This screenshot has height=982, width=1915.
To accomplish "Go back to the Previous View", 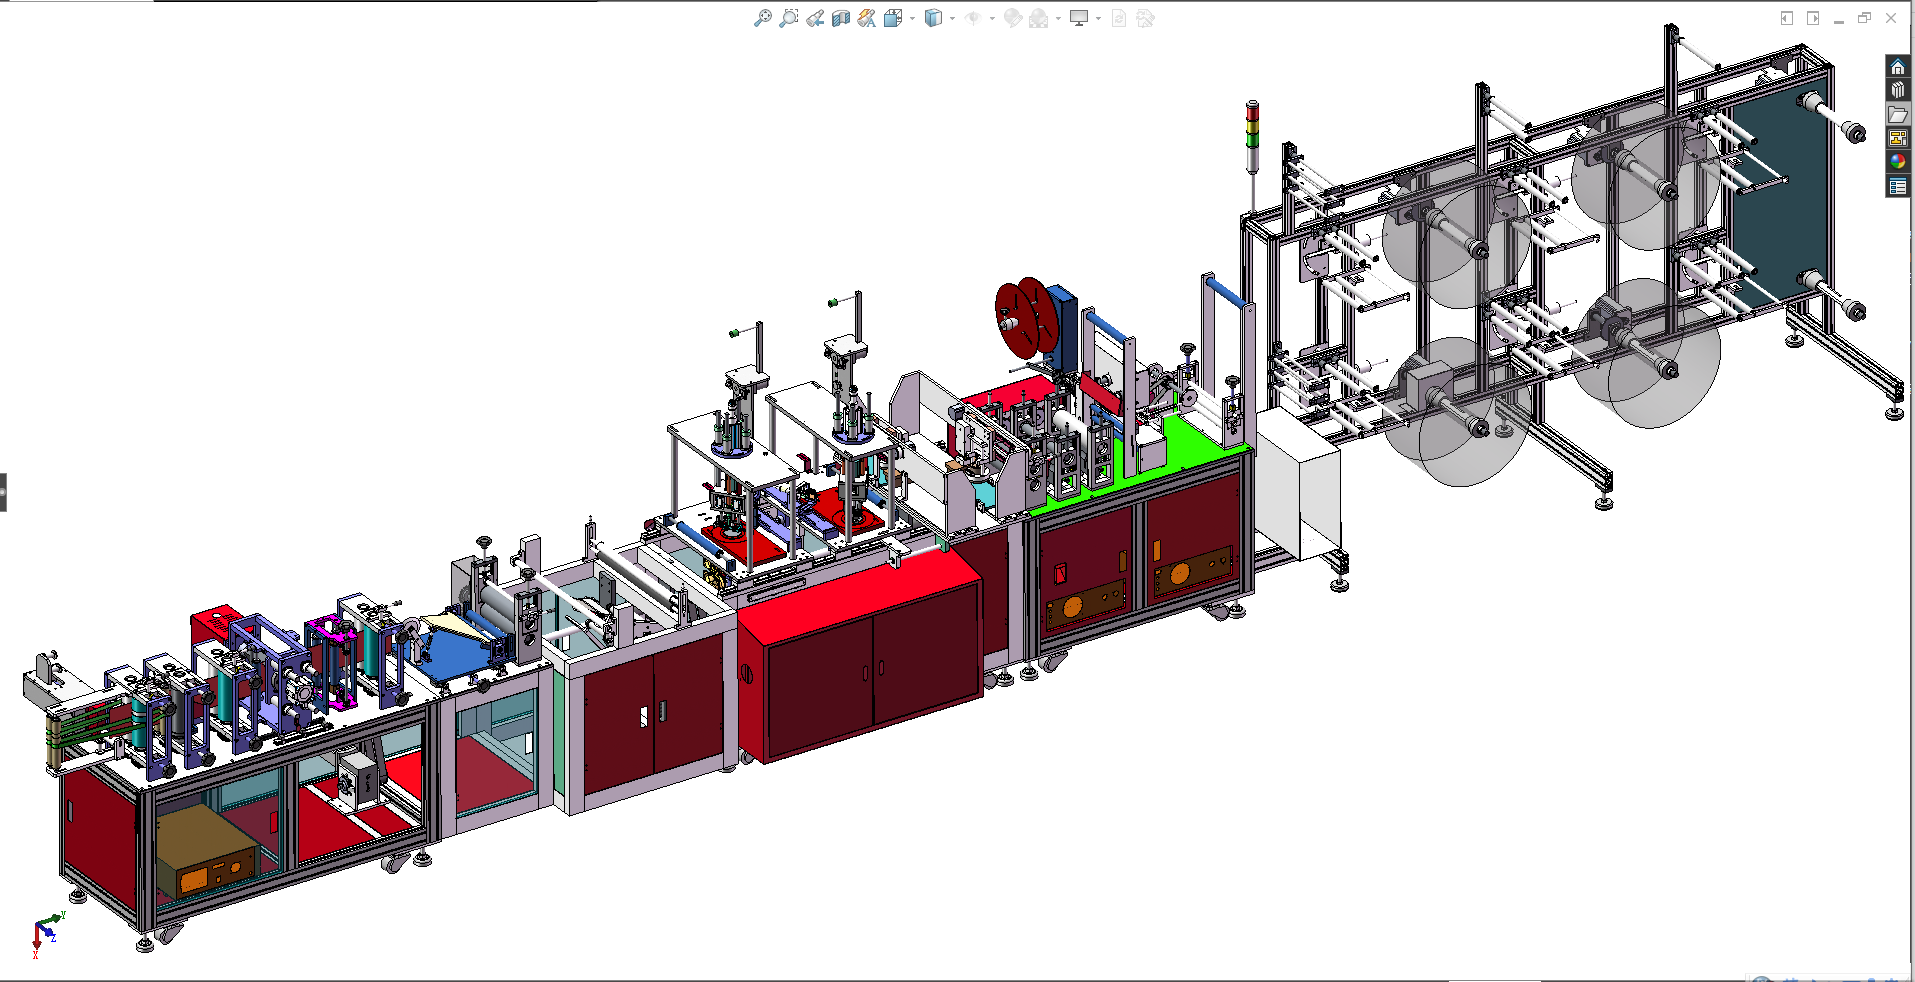I will pos(815,18).
